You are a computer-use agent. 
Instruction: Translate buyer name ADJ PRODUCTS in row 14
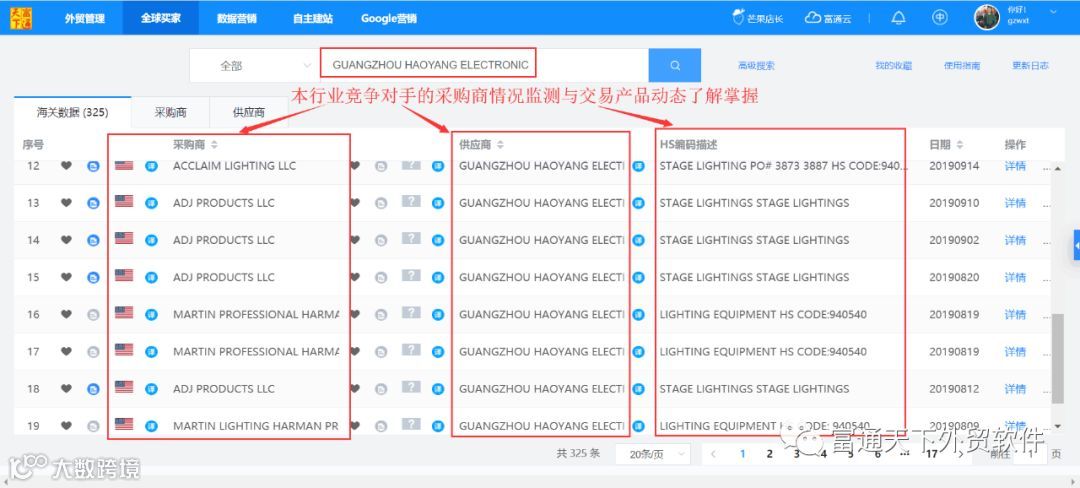152,240
